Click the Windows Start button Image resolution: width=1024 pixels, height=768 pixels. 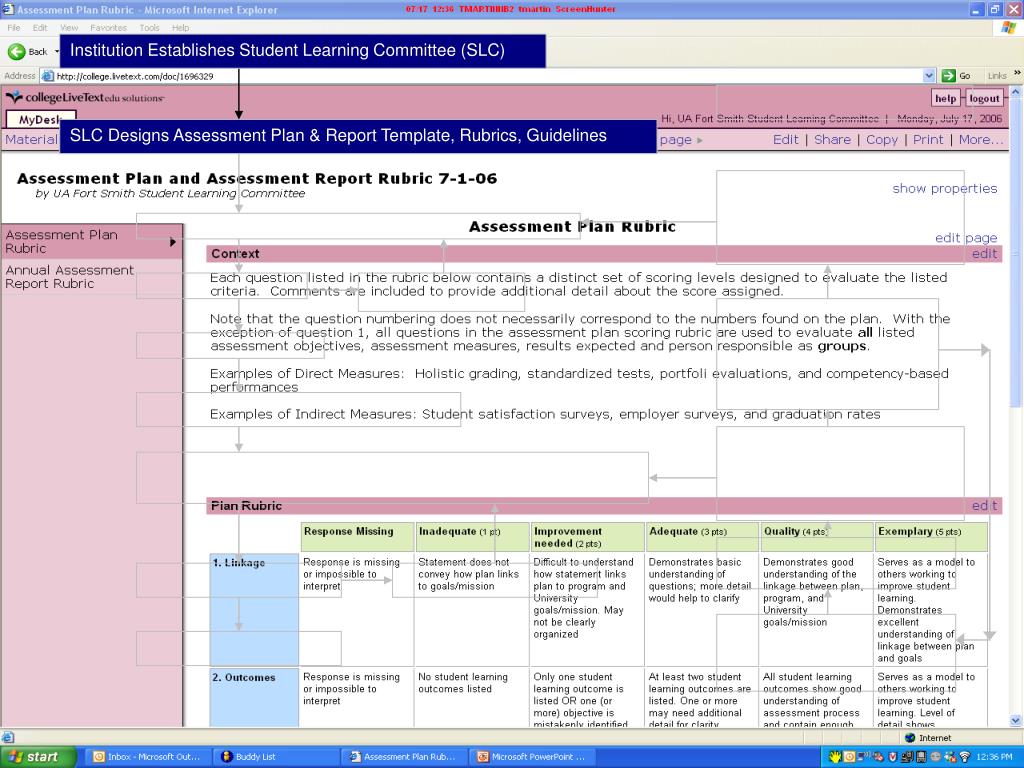(38, 757)
